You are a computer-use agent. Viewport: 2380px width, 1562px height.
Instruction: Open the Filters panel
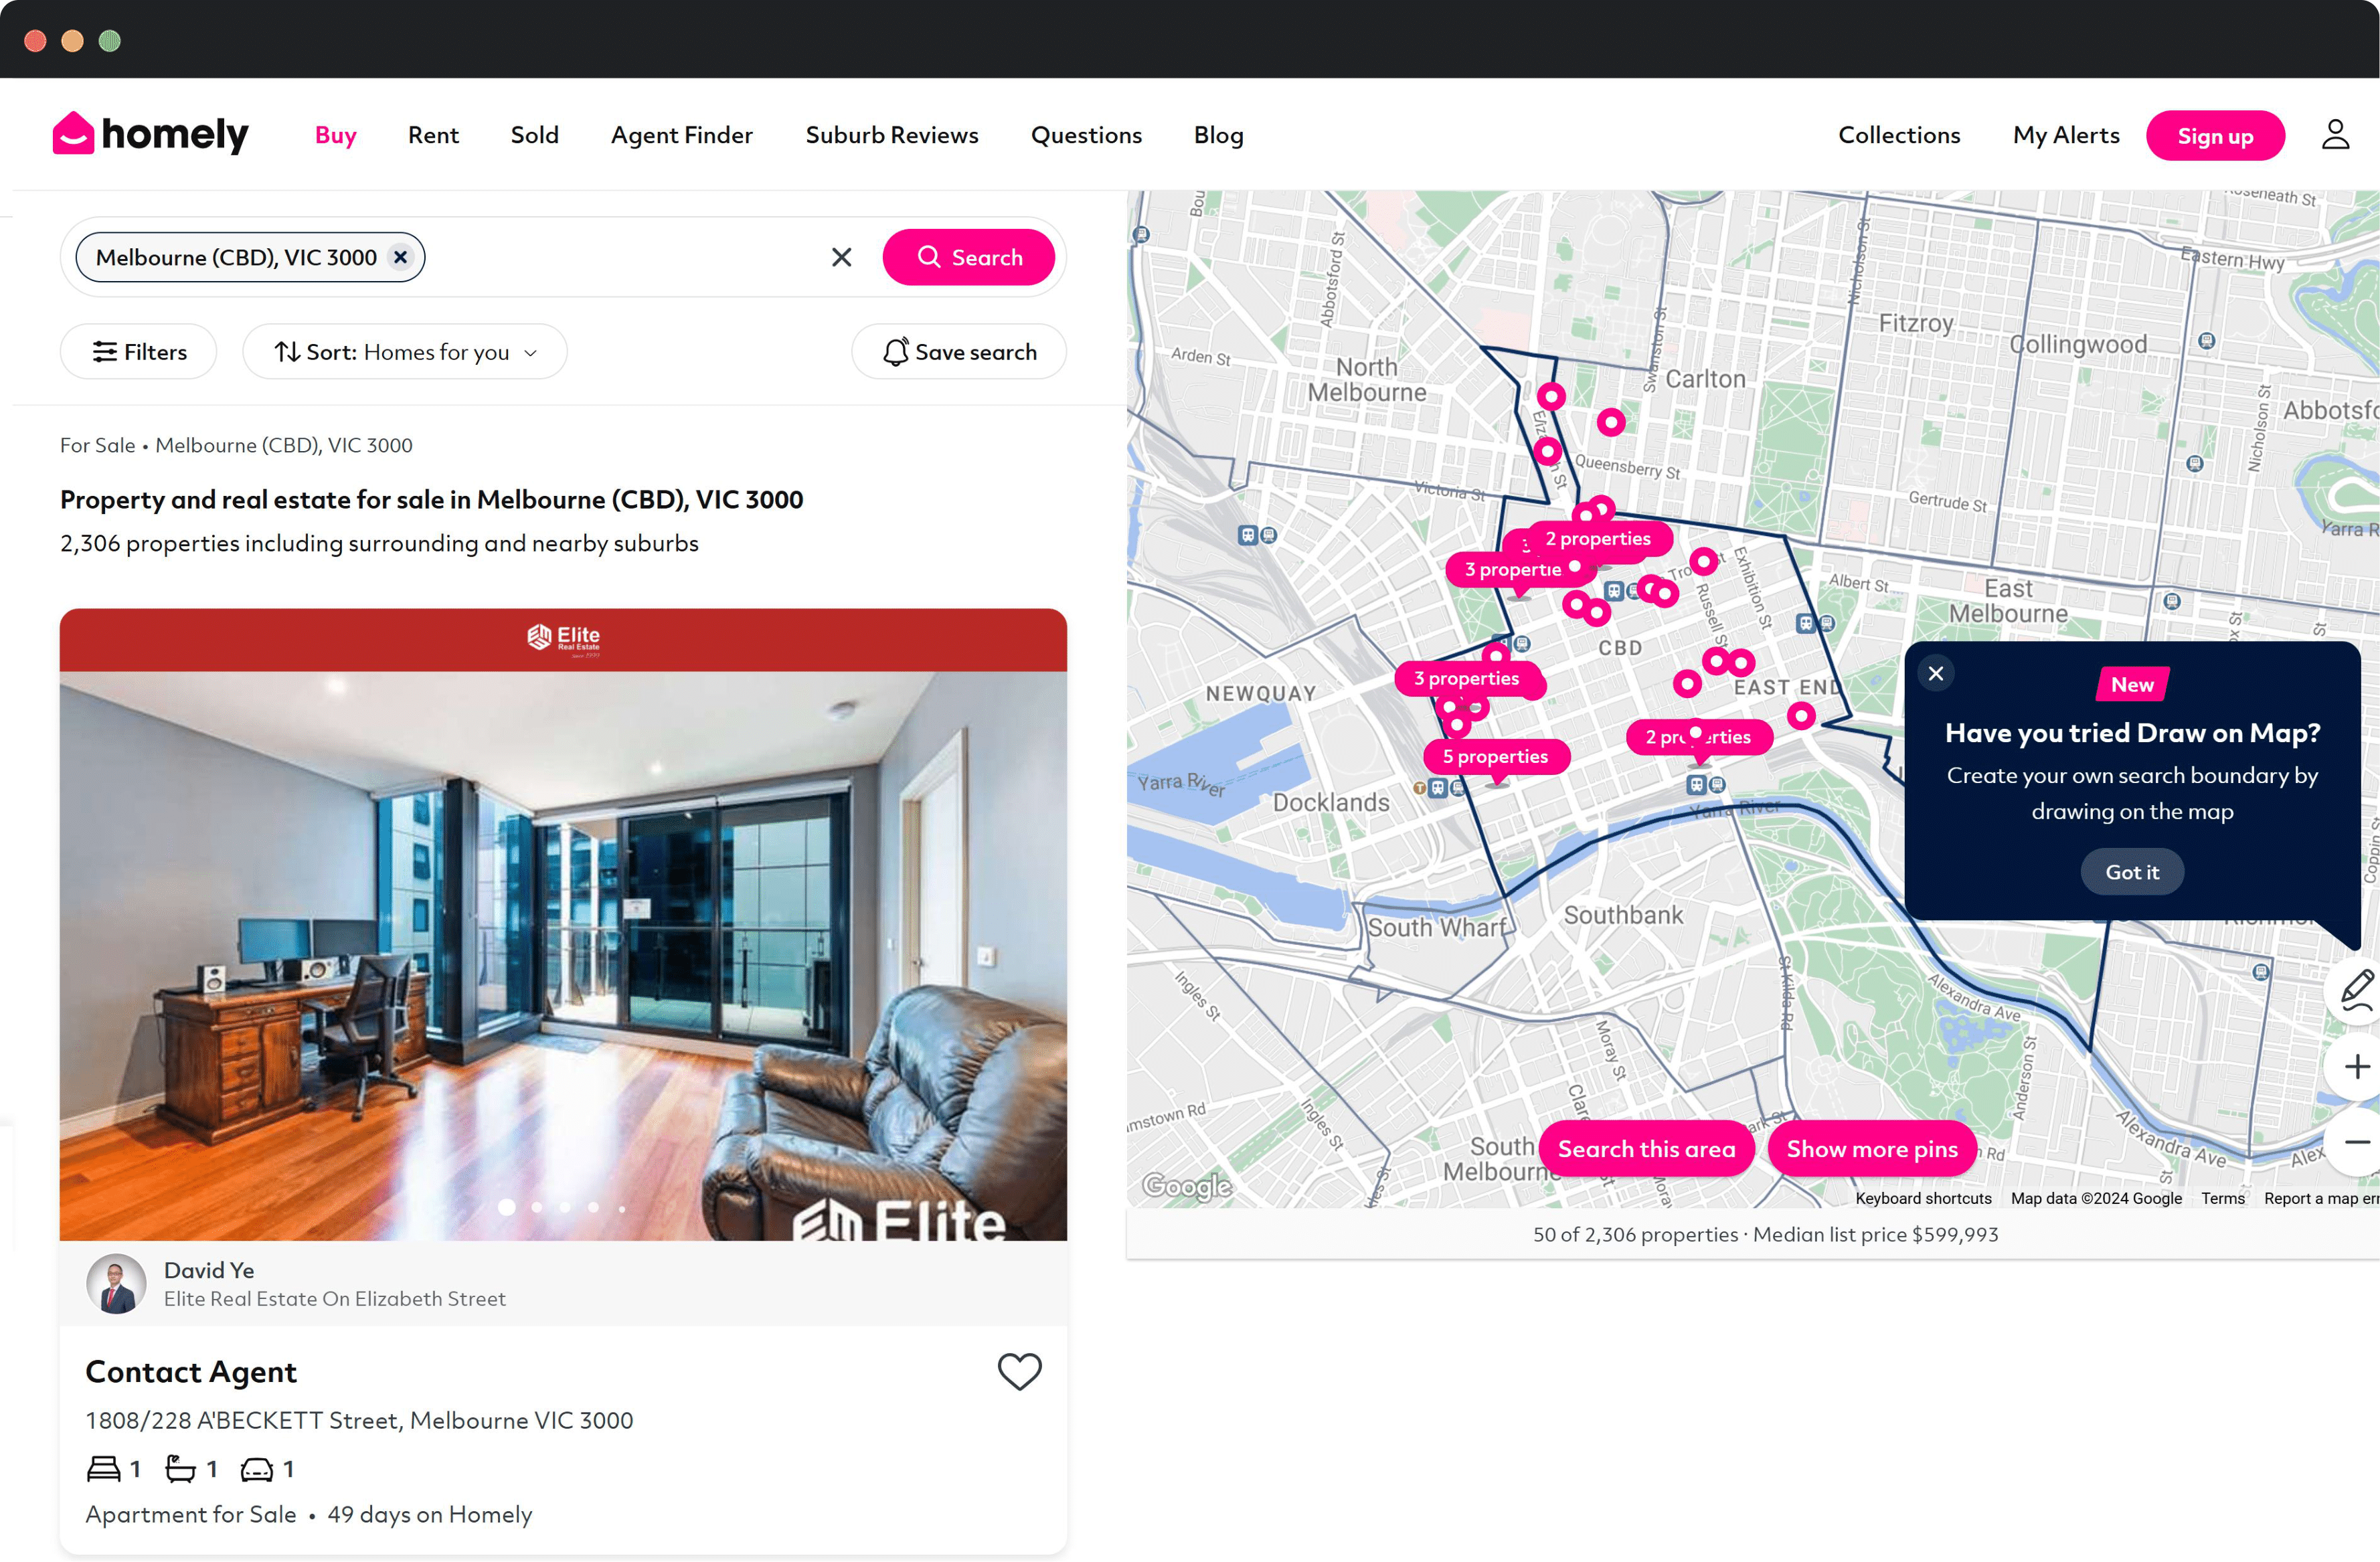tap(139, 352)
